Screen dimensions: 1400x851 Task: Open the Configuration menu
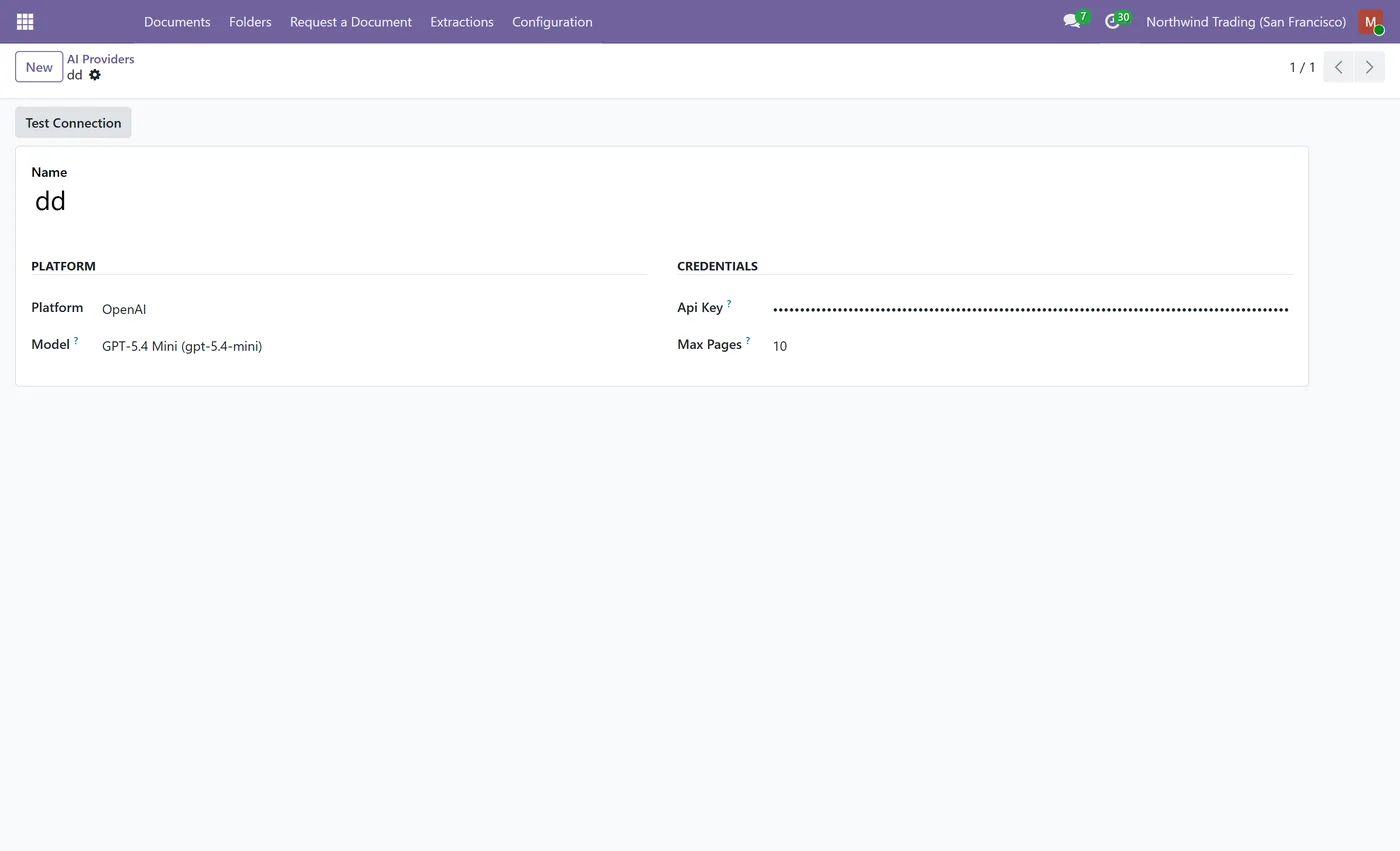tap(552, 21)
